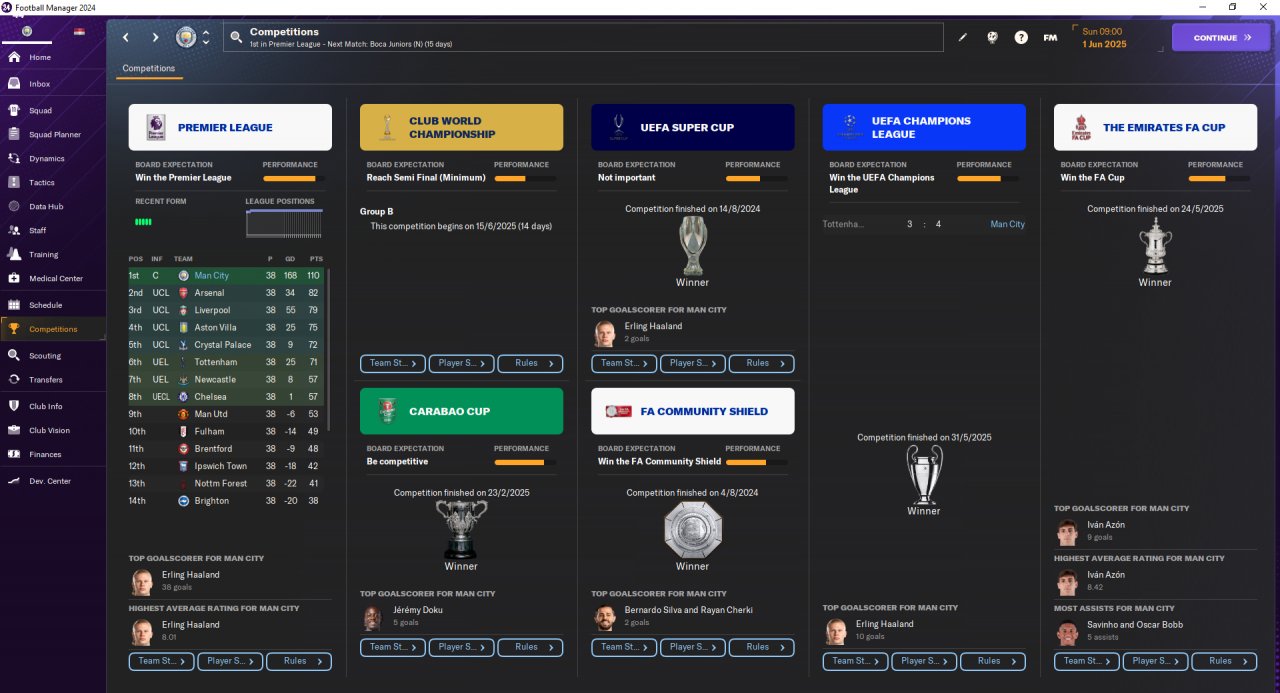The width and height of the screenshot is (1280, 693).
Task: Open the Inbox envelope icon
Action: tap(14, 84)
